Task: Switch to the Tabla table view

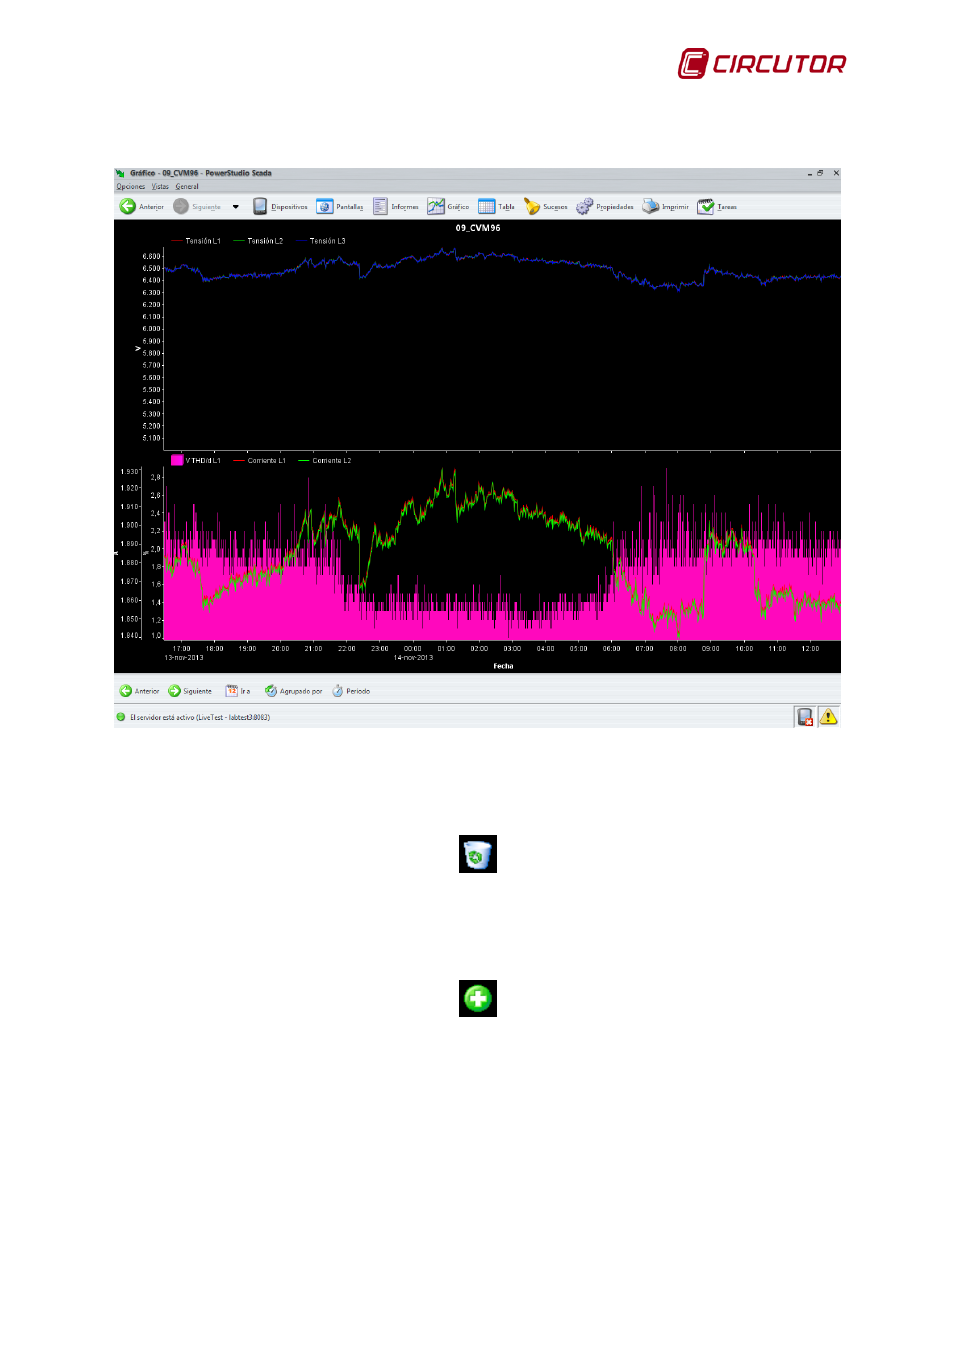Action: click(x=487, y=207)
